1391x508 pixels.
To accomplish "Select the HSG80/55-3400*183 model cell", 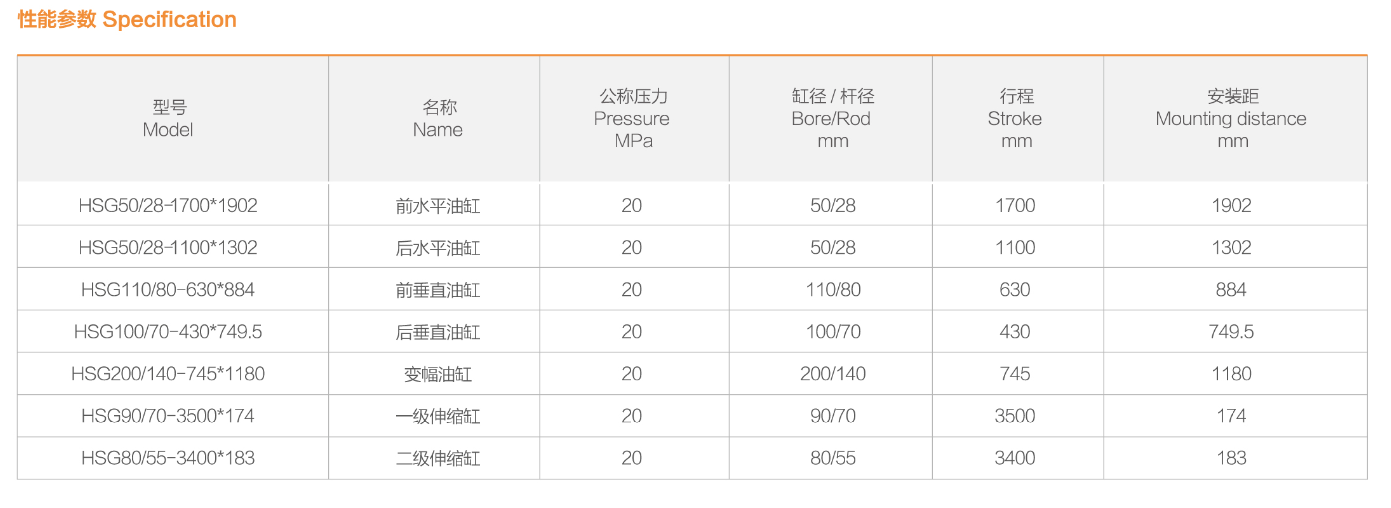I will tap(168, 458).
